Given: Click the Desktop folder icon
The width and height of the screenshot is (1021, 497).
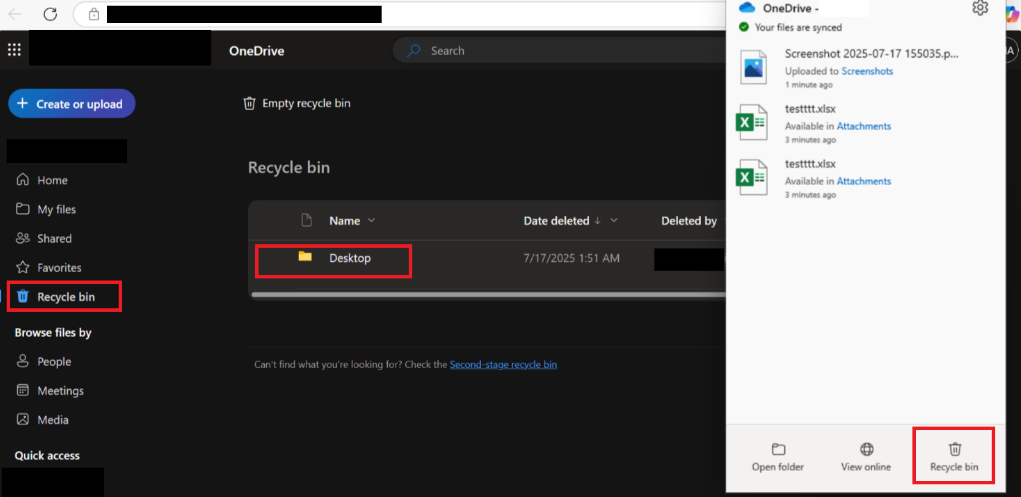Looking at the screenshot, I should 305,256.
